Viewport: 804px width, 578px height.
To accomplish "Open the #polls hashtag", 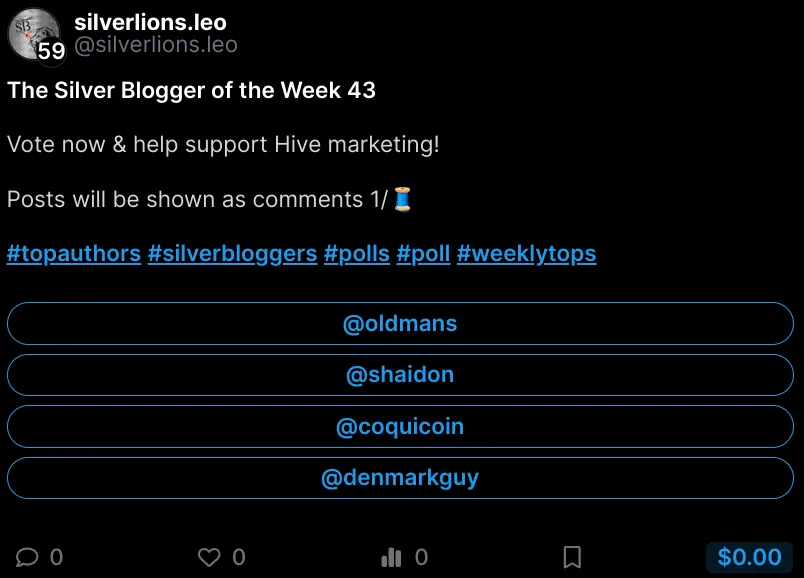I will point(357,253).
